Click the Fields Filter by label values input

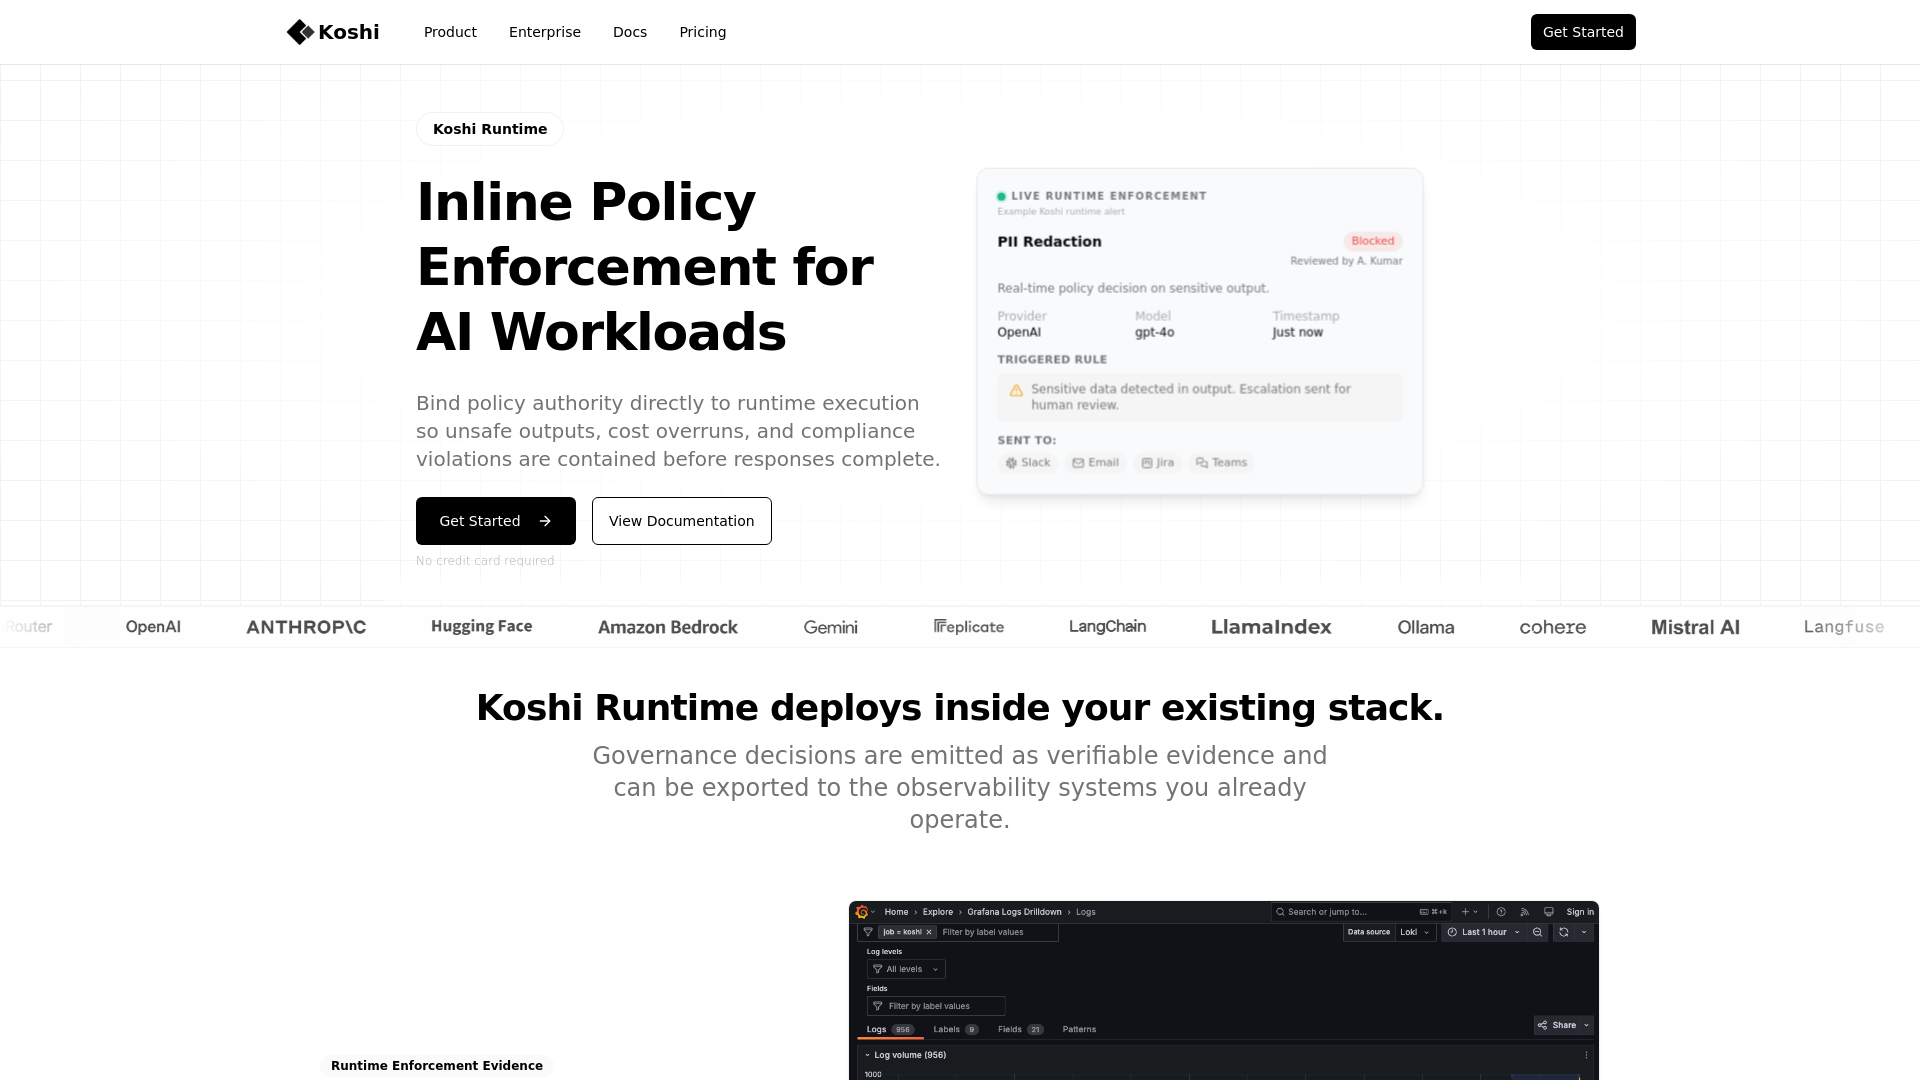[x=936, y=1006]
